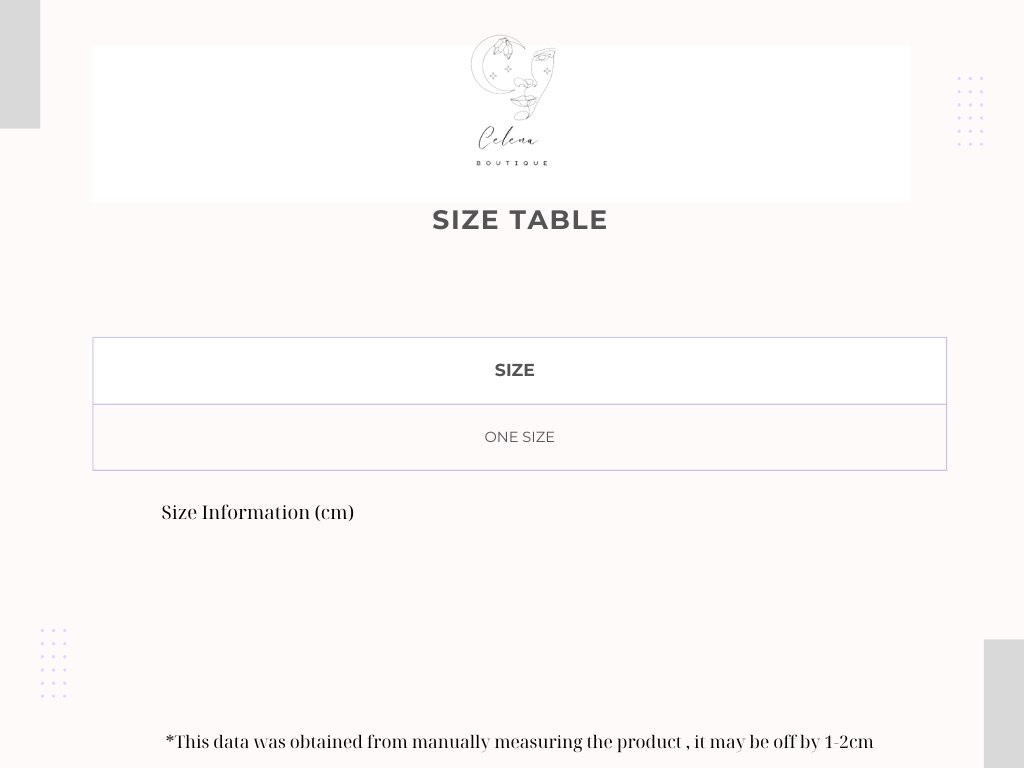Click the purple dot grid below the table
1024x768 pixels.
coord(54,663)
